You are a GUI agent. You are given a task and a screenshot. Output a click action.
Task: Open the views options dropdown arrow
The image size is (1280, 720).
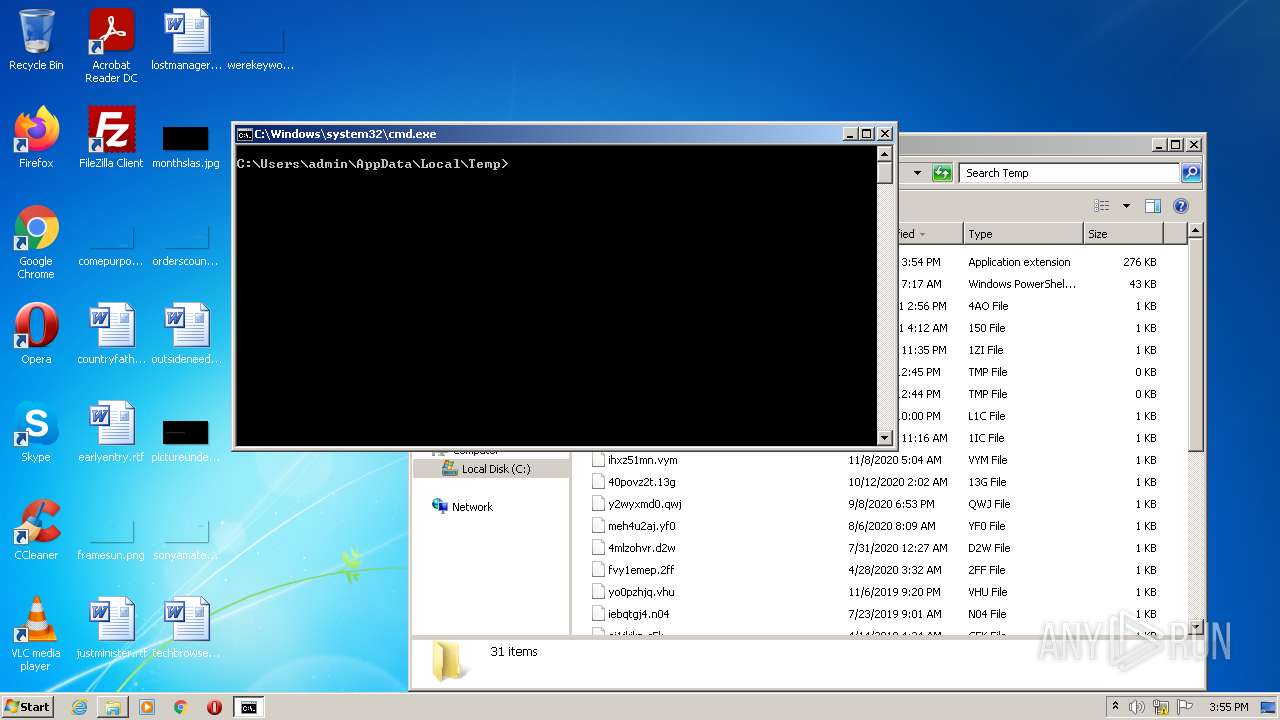pyautogui.click(x=1126, y=206)
